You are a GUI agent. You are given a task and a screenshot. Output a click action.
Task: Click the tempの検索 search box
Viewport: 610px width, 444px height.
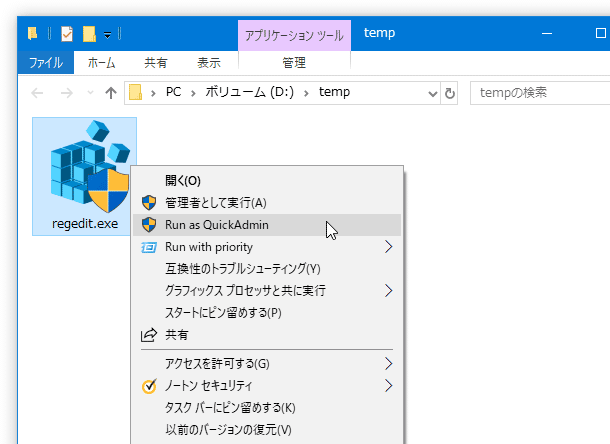point(540,93)
